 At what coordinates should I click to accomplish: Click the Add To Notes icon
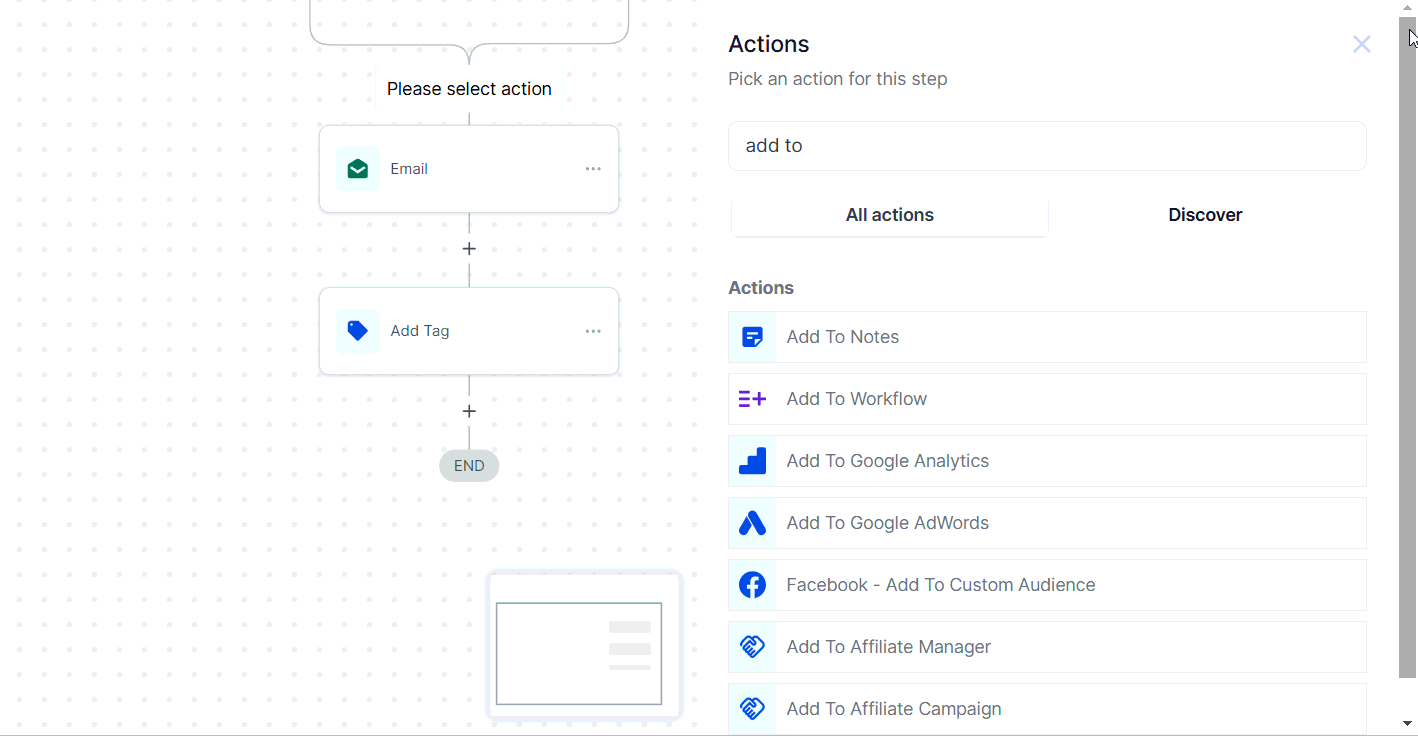pos(753,337)
